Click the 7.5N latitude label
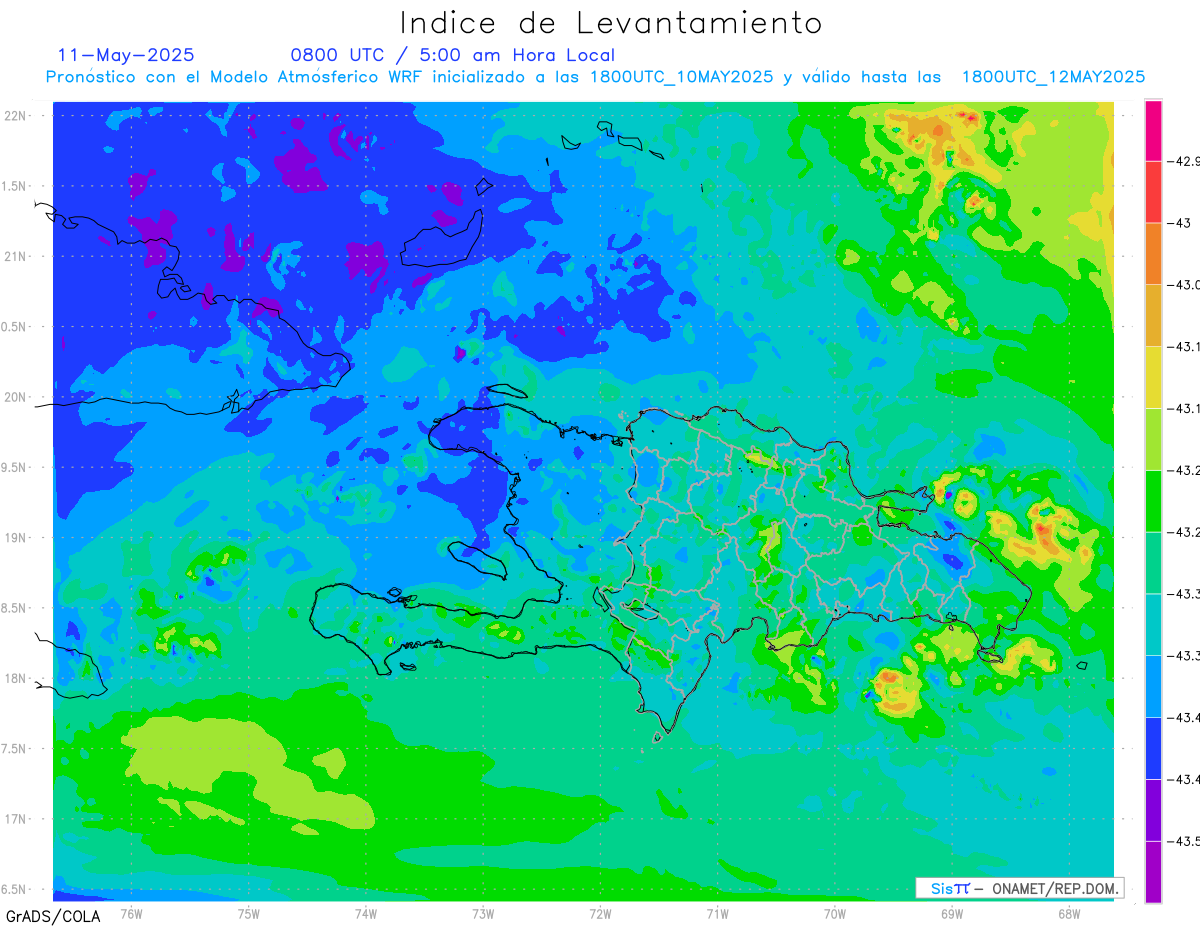 coord(14,748)
